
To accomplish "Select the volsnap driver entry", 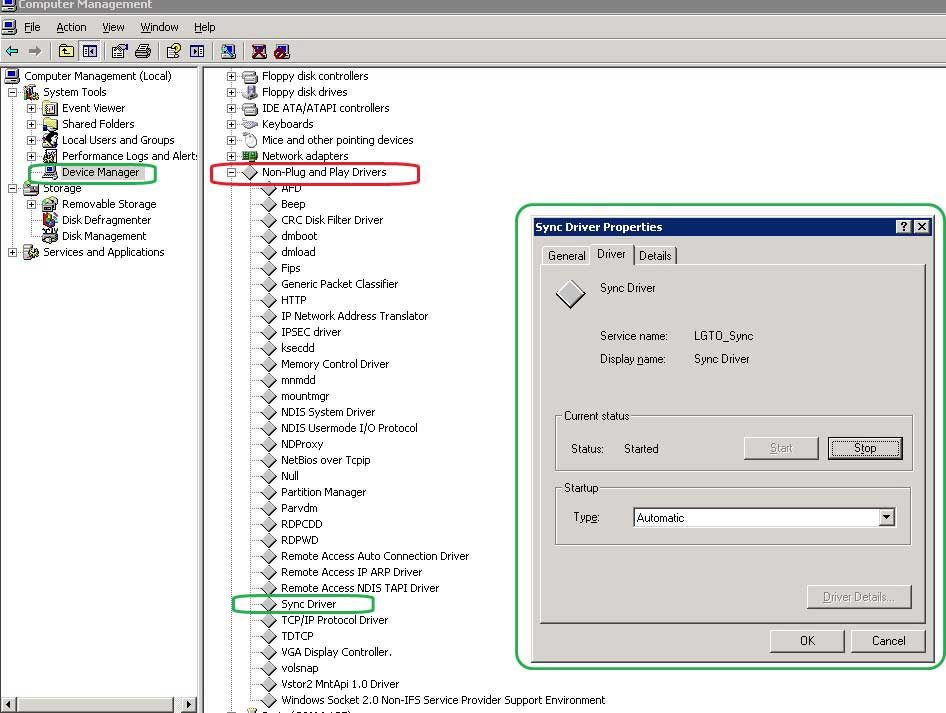I will 299,668.
